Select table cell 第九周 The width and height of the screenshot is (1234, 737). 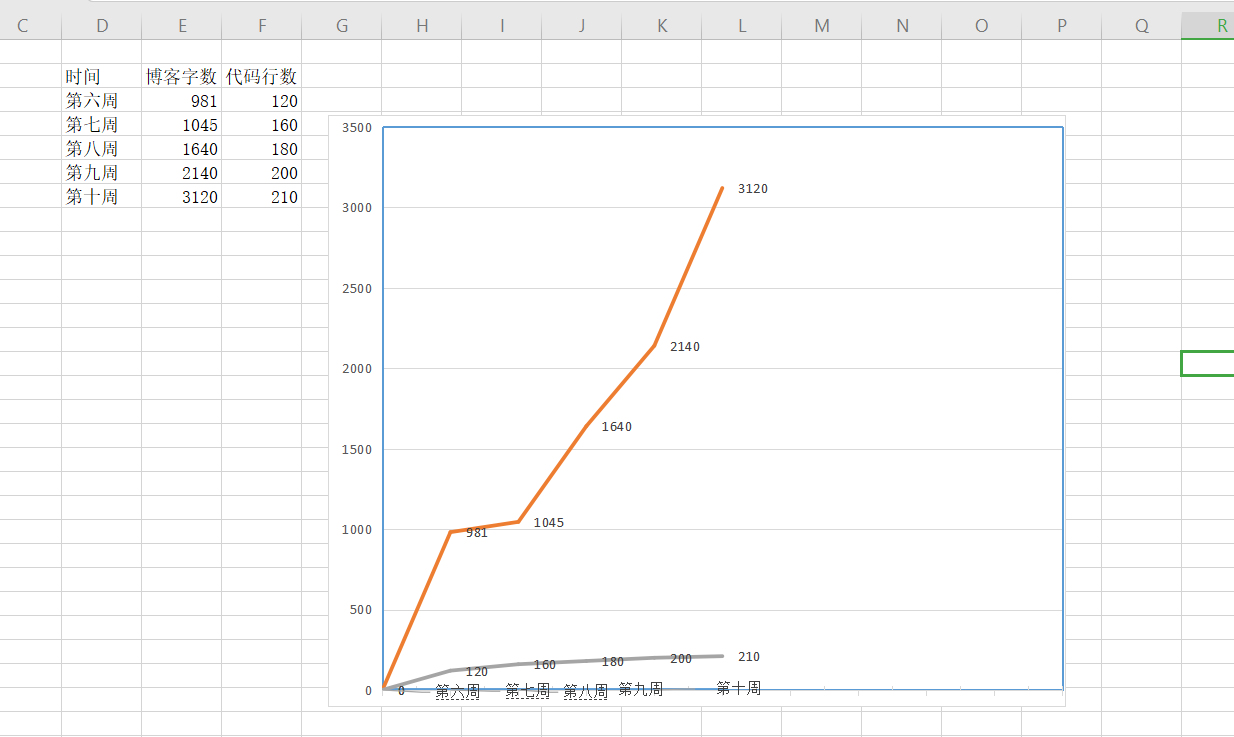(101, 172)
